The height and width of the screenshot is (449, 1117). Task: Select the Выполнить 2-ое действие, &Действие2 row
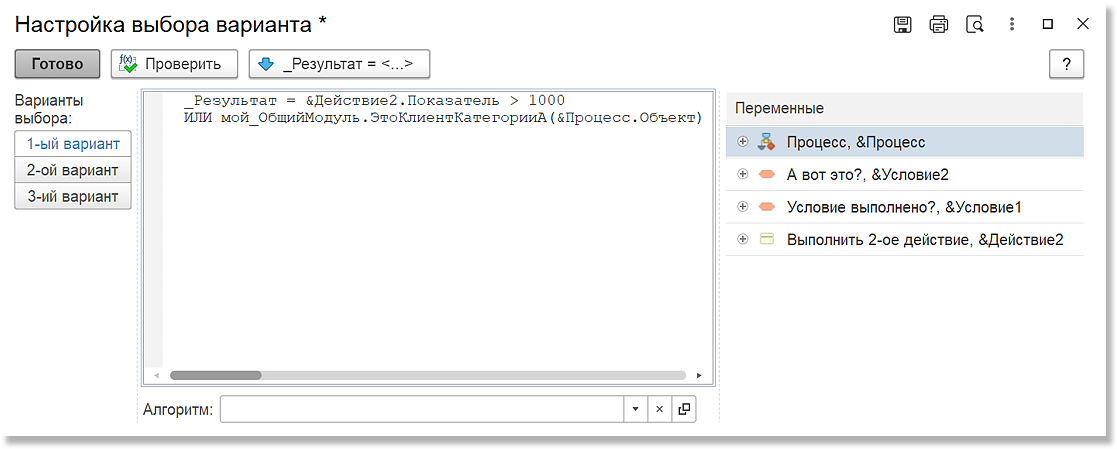(x=905, y=239)
